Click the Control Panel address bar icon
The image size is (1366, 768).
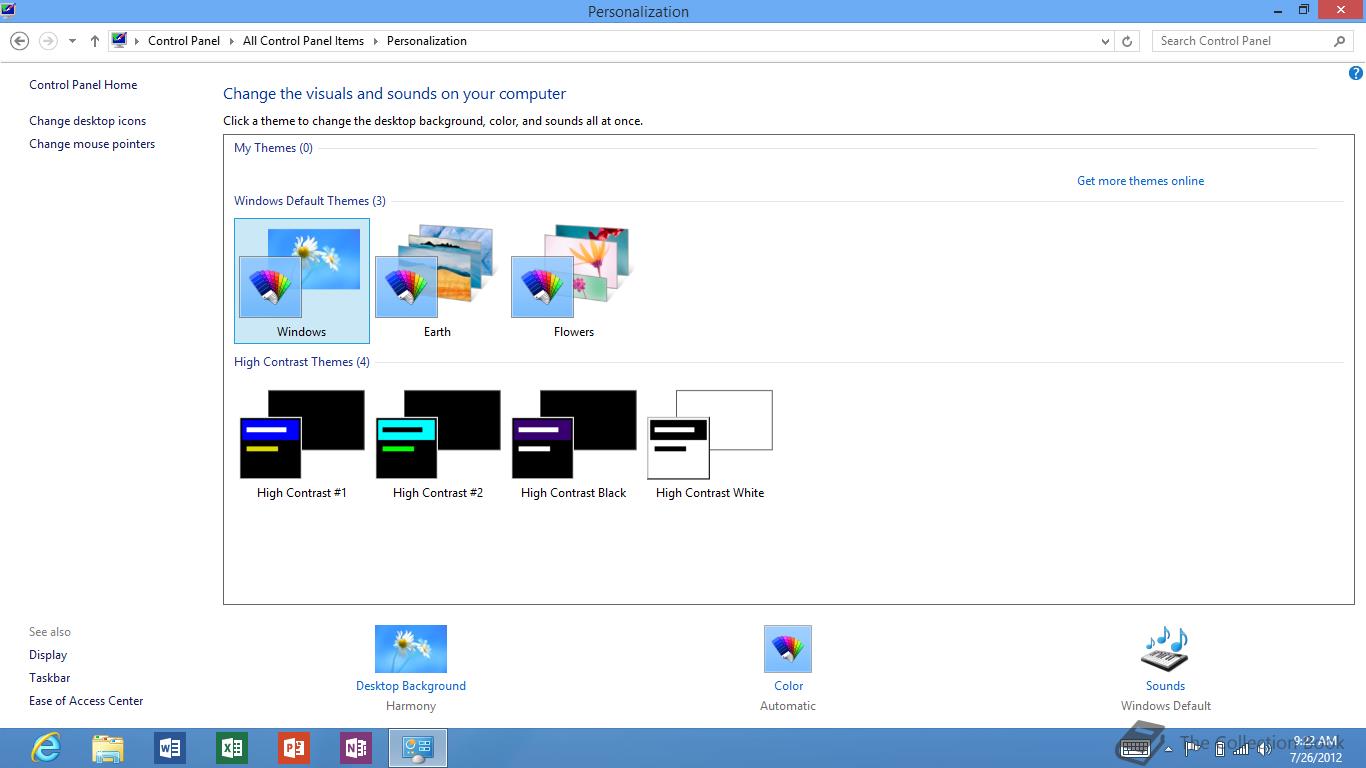coord(119,41)
